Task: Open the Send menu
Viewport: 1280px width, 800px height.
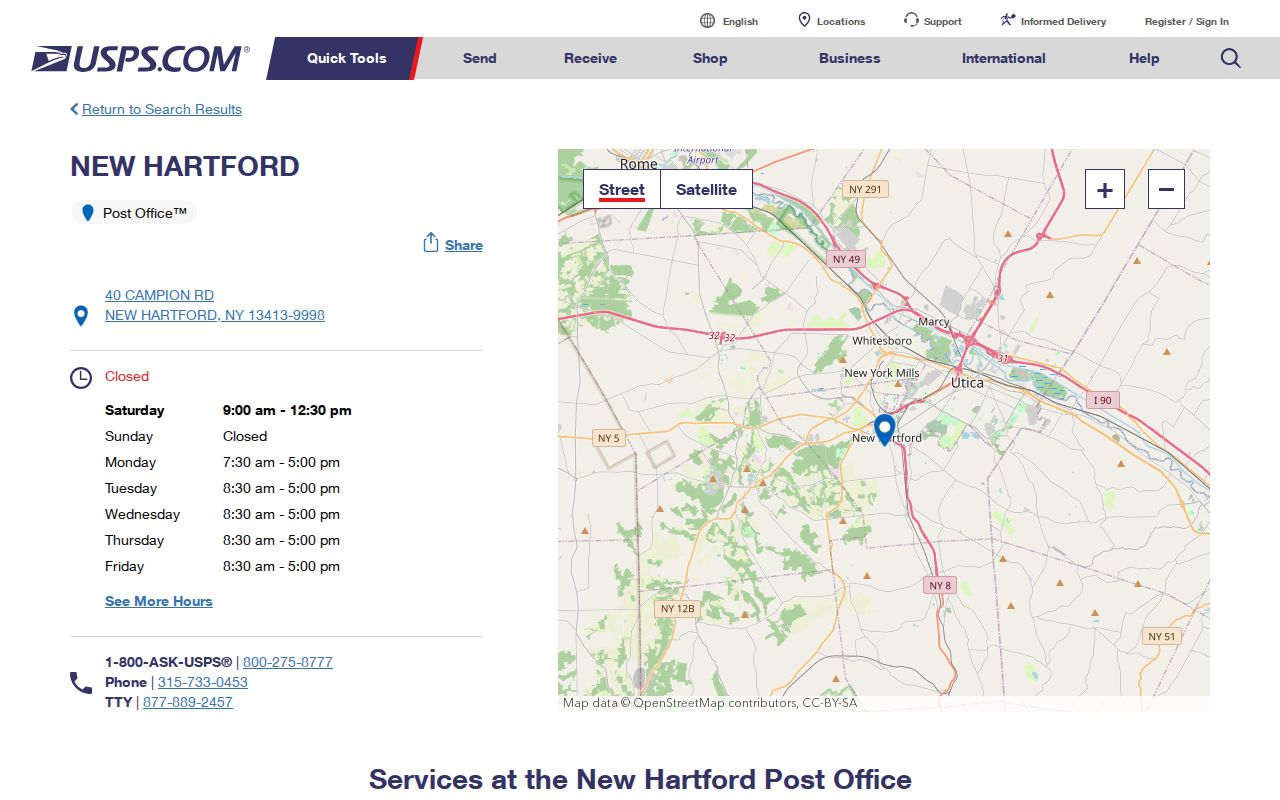Action: 480,58
